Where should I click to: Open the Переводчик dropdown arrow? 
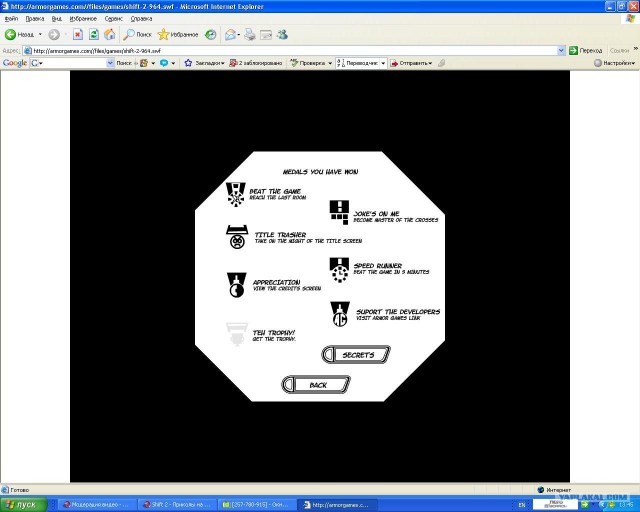[383, 63]
